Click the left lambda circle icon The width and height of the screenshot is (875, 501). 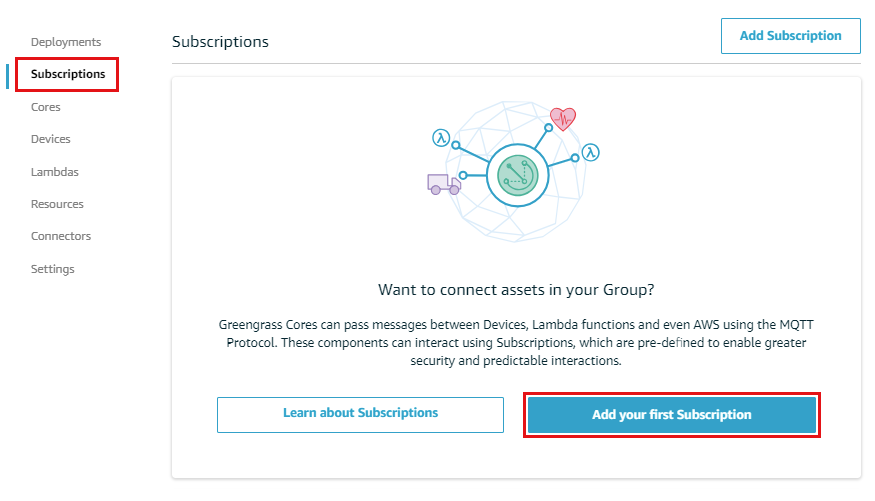click(441, 138)
